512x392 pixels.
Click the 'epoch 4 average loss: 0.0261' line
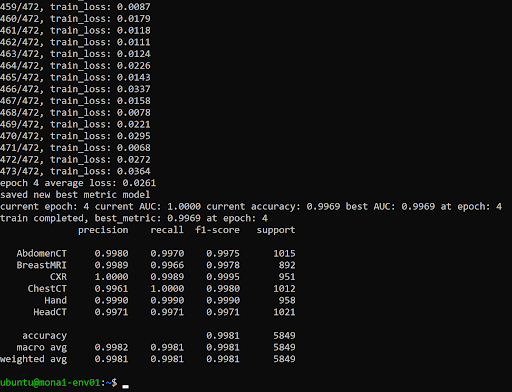click(78, 183)
